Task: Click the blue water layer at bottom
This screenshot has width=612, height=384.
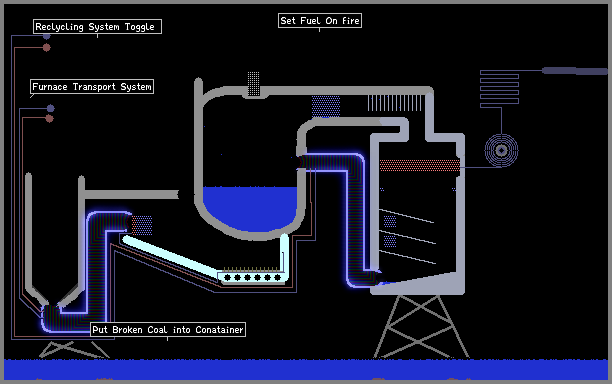Action: tap(306, 369)
